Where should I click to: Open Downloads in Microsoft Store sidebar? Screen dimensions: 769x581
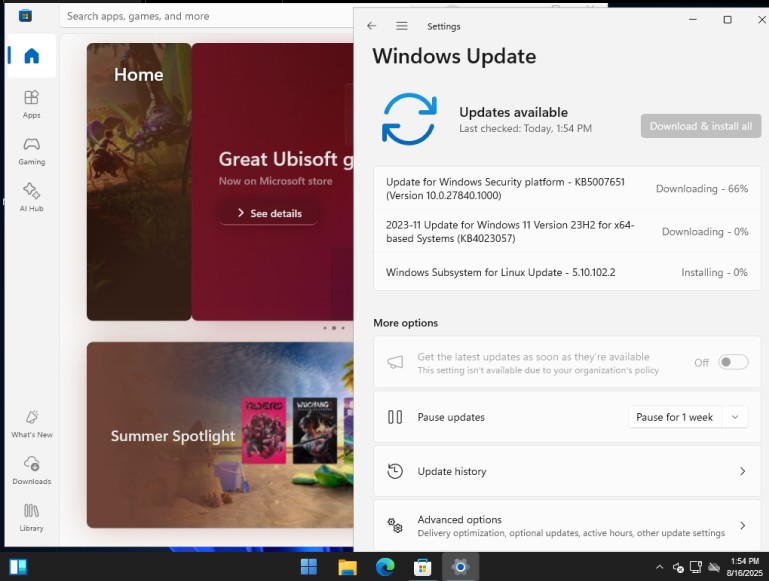coord(31,470)
